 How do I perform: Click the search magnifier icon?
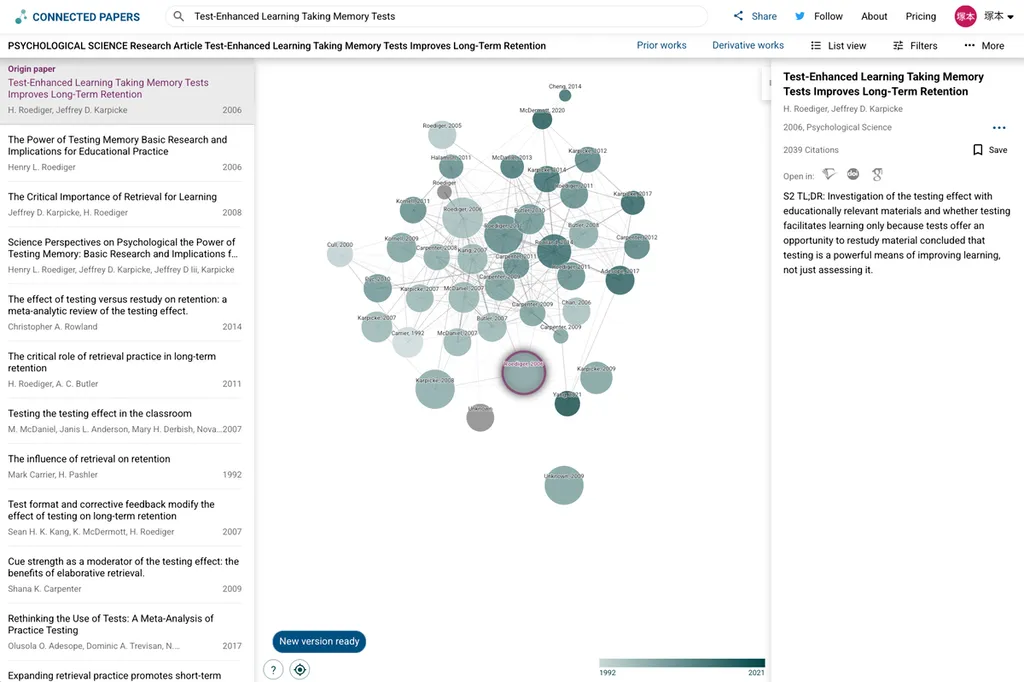[179, 17]
